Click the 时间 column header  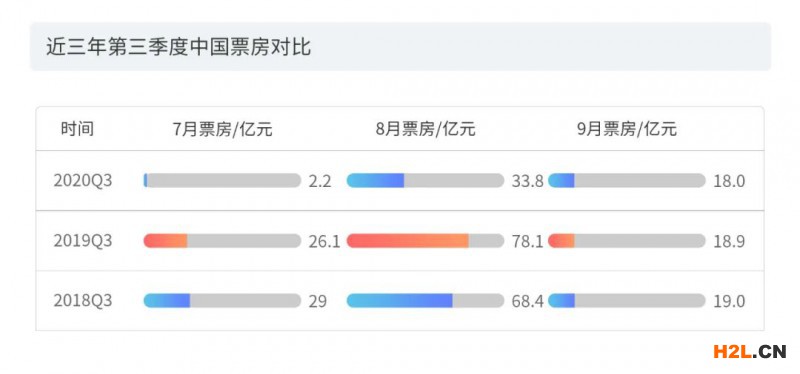[77, 129]
